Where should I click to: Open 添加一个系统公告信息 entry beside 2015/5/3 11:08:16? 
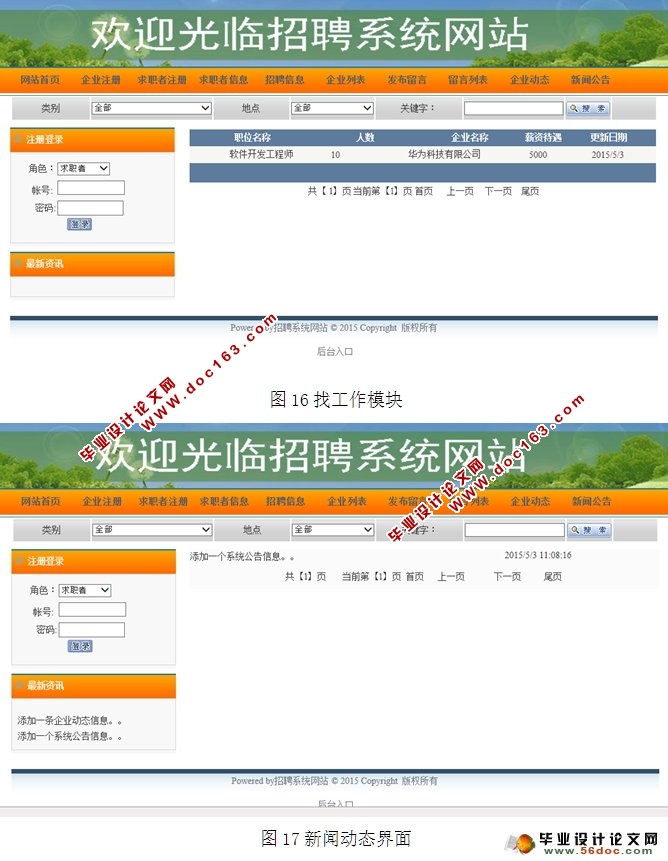(242, 557)
